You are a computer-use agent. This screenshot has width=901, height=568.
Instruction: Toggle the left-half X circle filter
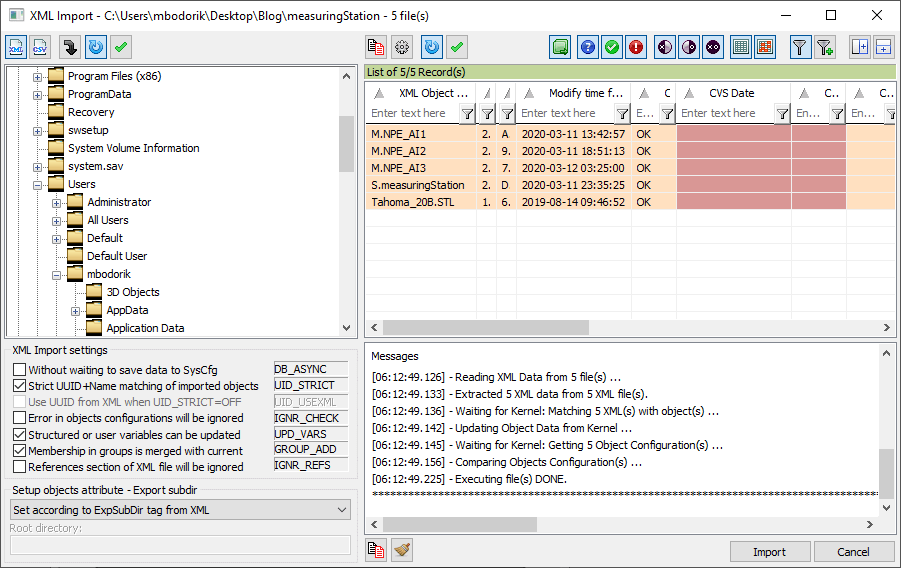click(x=665, y=47)
